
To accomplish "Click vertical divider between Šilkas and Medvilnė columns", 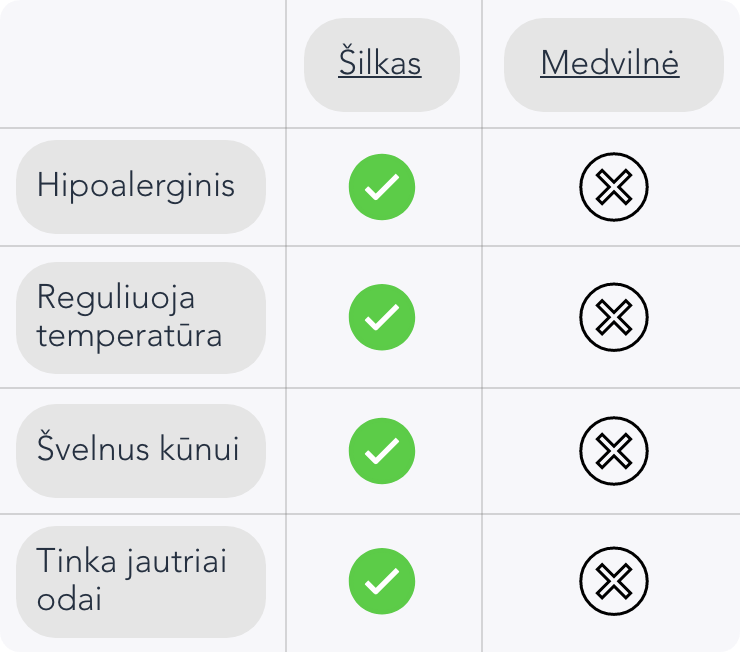I will click(x=482, y=300).
